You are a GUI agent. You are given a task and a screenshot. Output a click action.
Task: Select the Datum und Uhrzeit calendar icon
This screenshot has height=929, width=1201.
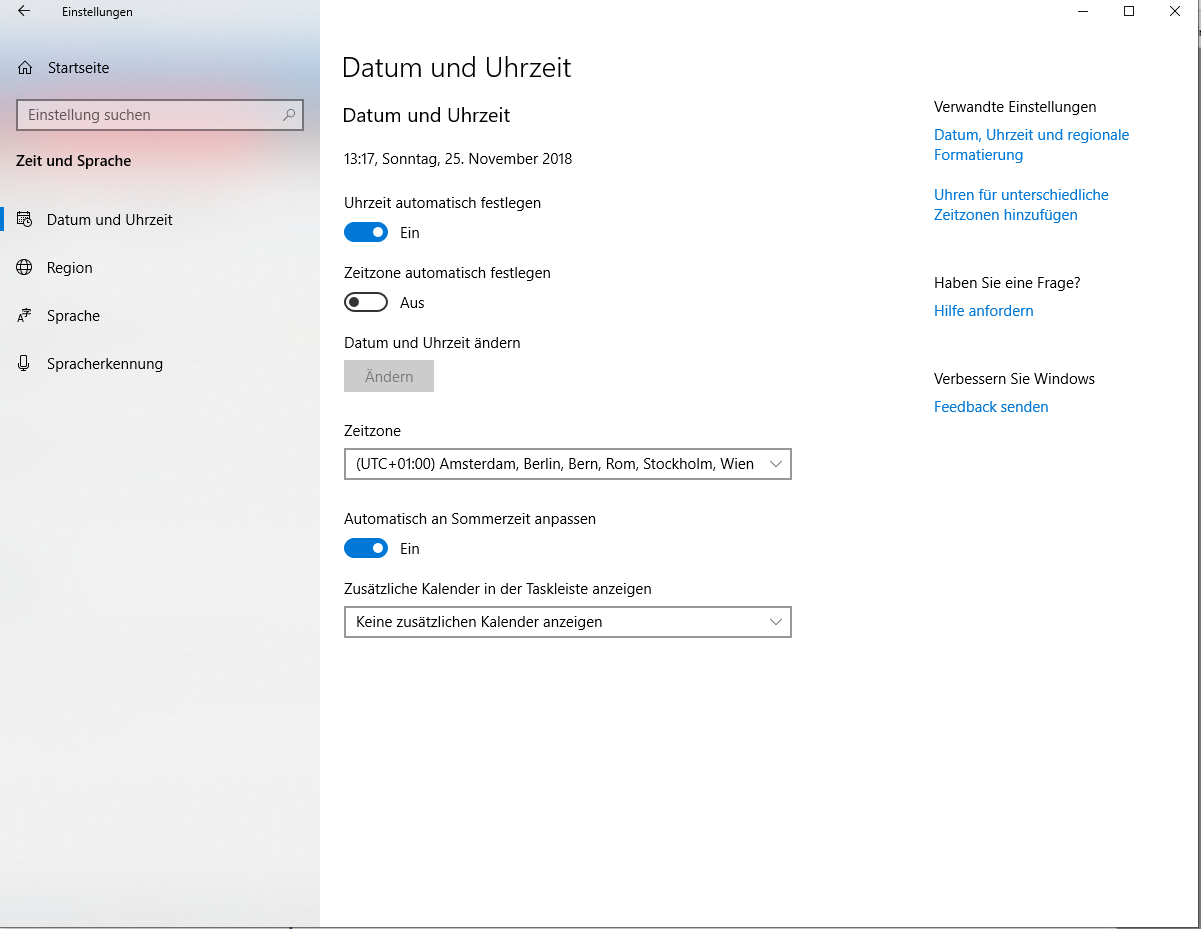(x=25, y=219)
